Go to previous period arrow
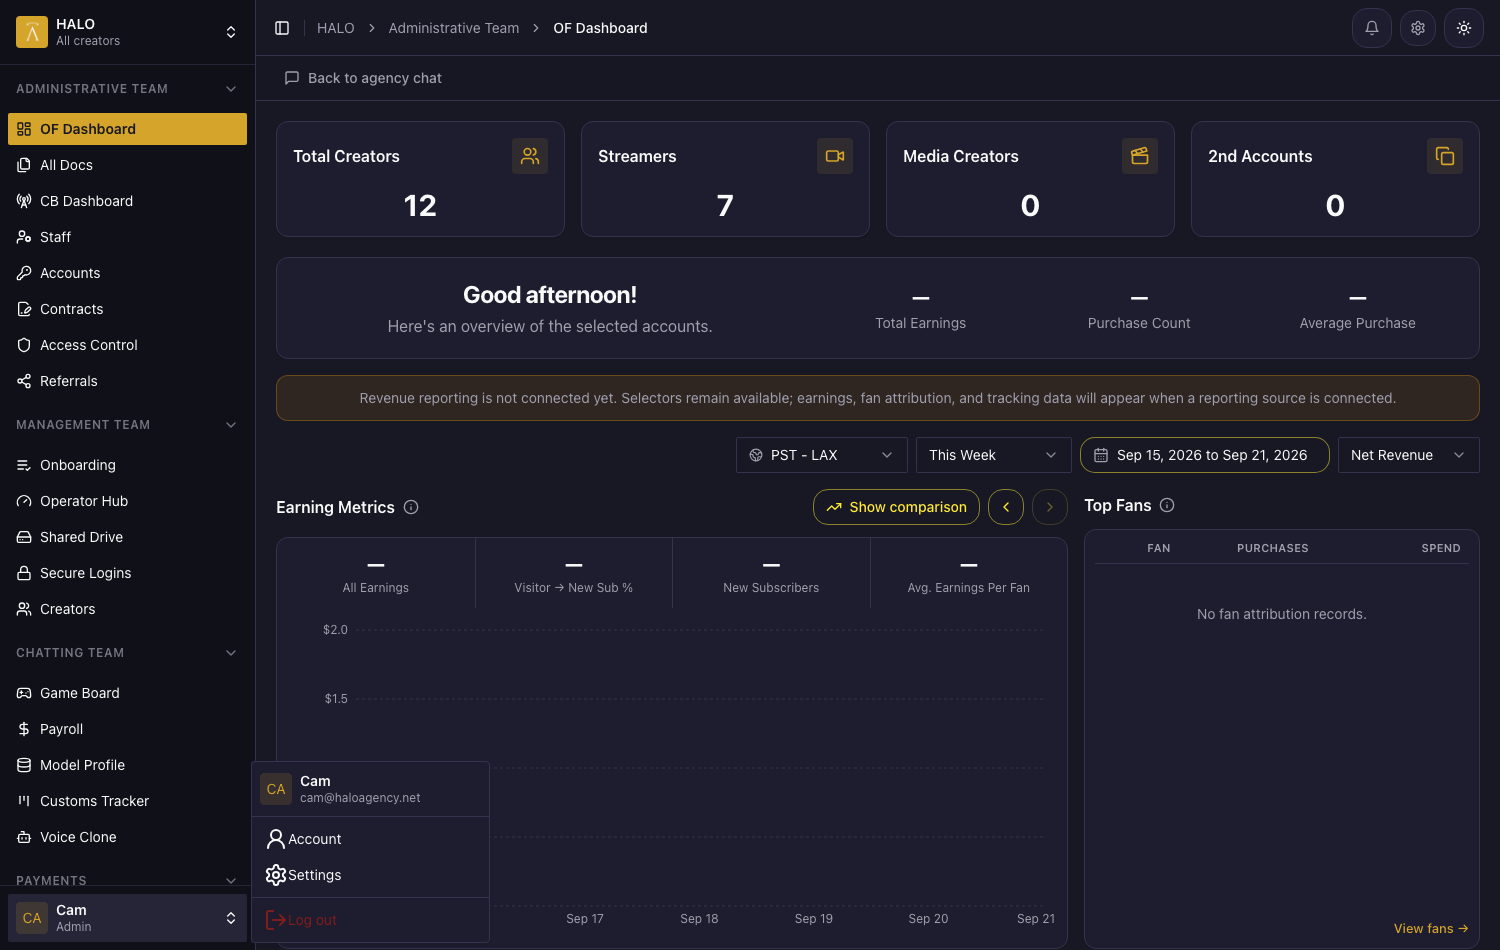Screen dimensions: 1500x950 click(1006, 507)
